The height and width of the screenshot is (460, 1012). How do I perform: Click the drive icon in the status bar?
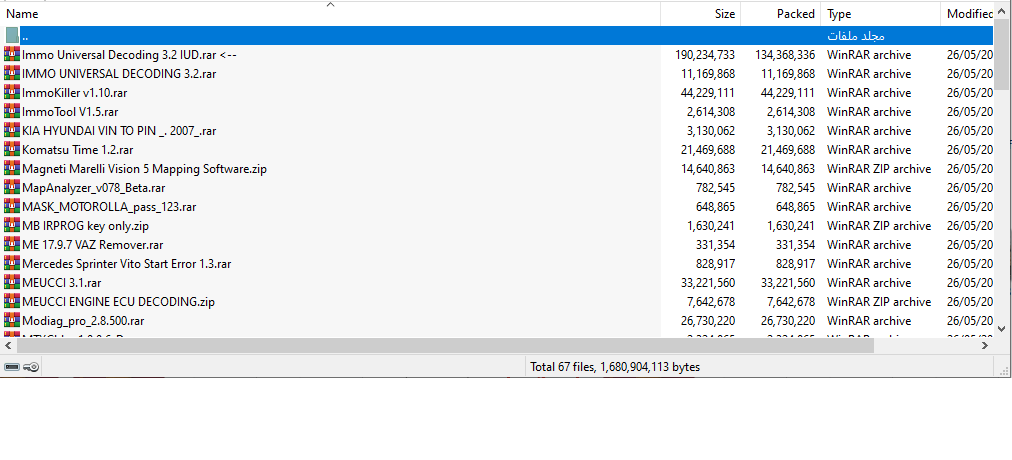12,367
